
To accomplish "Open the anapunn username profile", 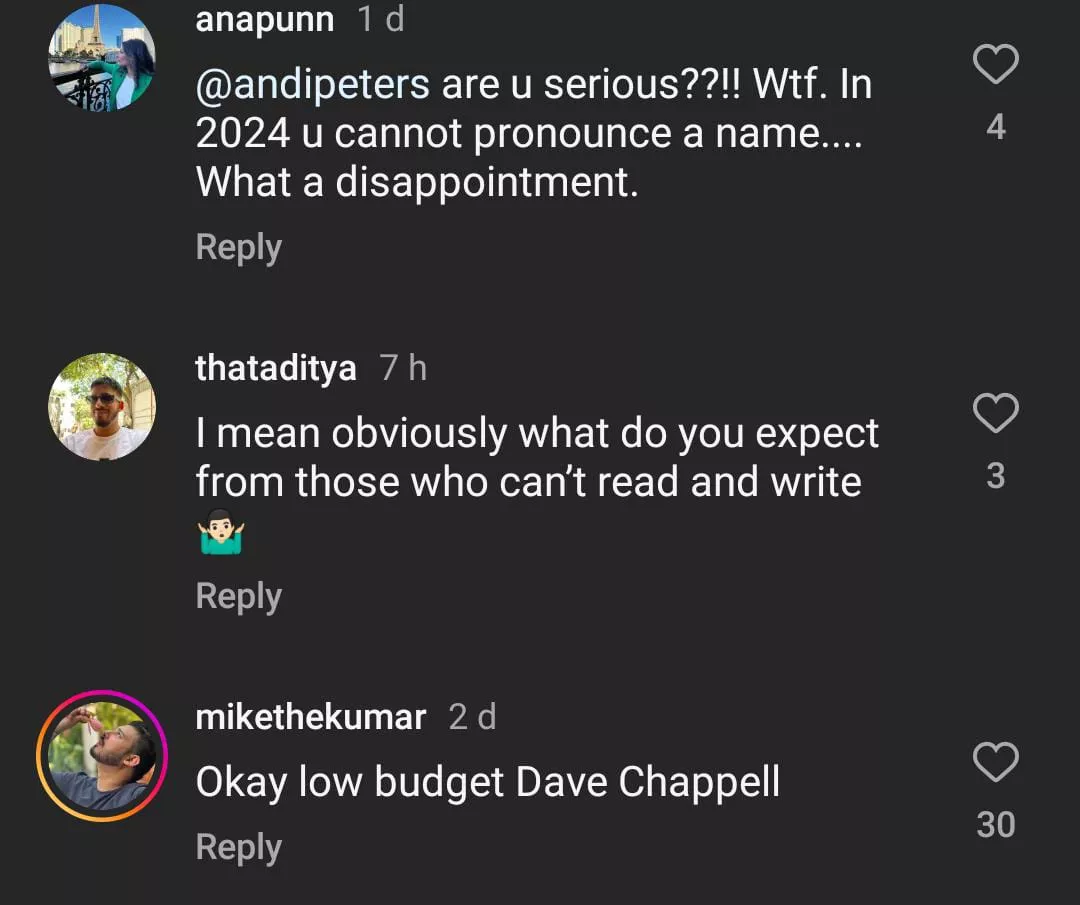I will click(265, 19).
